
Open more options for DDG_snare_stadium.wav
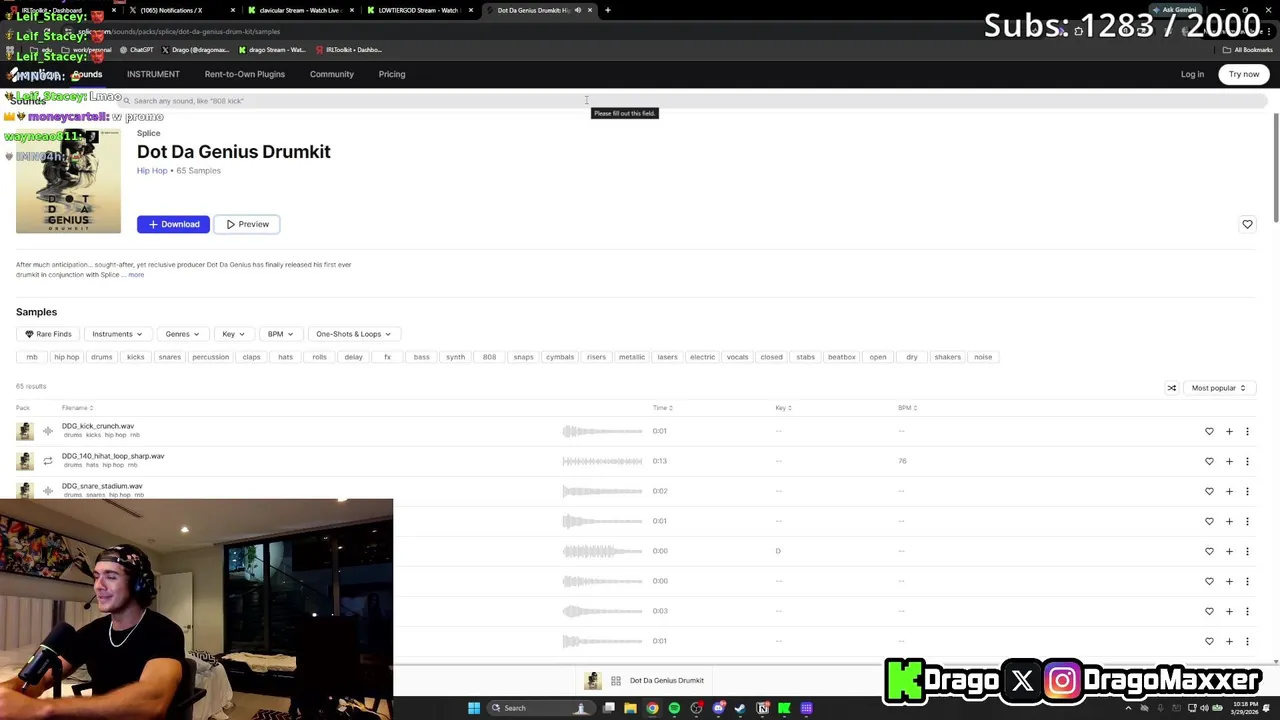tap(1247, 491)
